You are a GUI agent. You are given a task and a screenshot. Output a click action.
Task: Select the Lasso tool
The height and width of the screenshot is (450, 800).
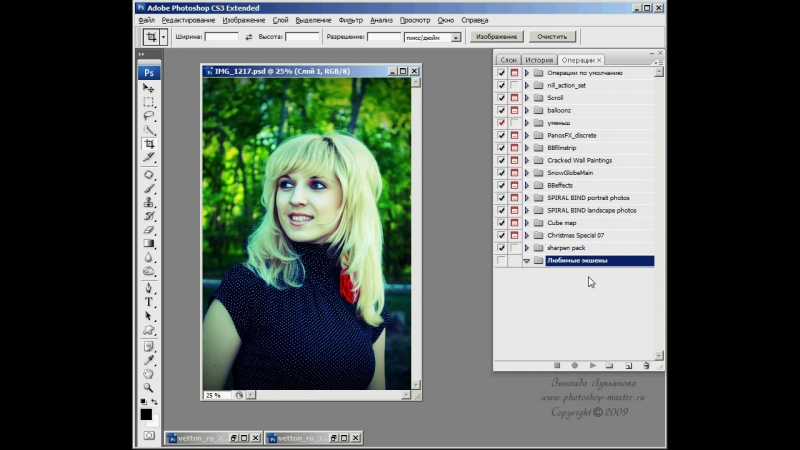pos(149,116)
